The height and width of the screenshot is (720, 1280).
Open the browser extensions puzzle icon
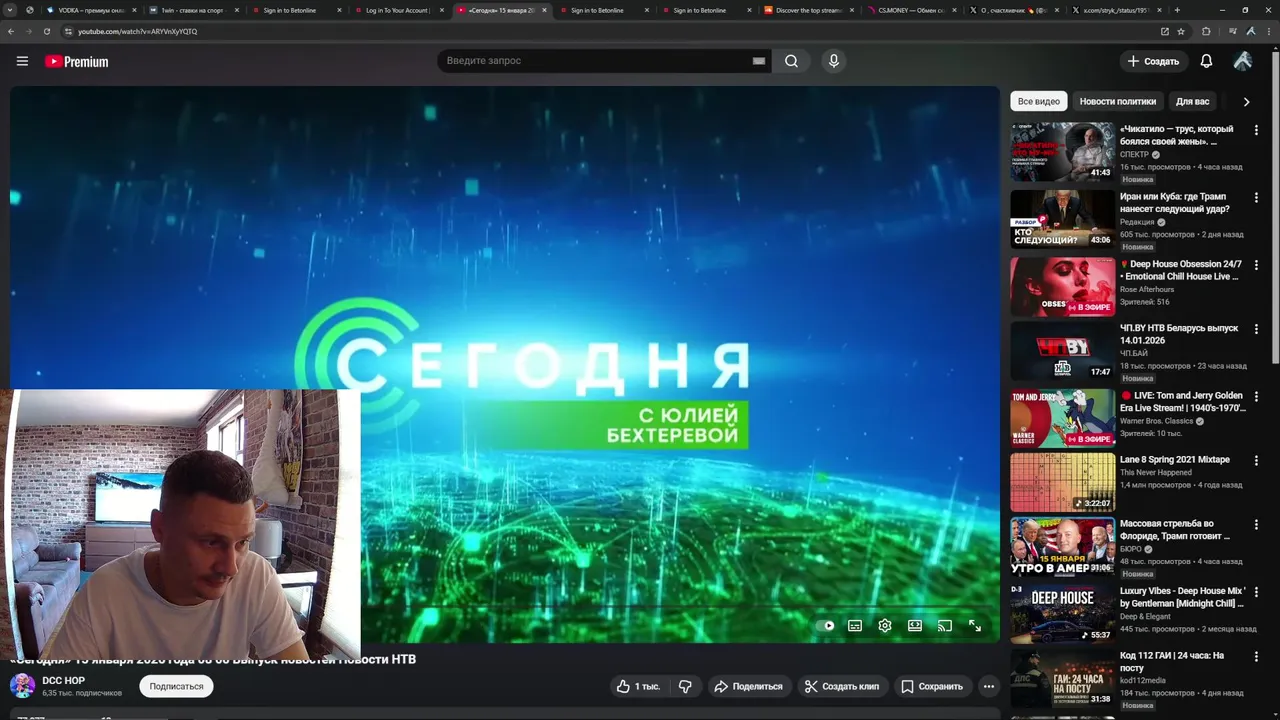click(x=1206, y=31)
